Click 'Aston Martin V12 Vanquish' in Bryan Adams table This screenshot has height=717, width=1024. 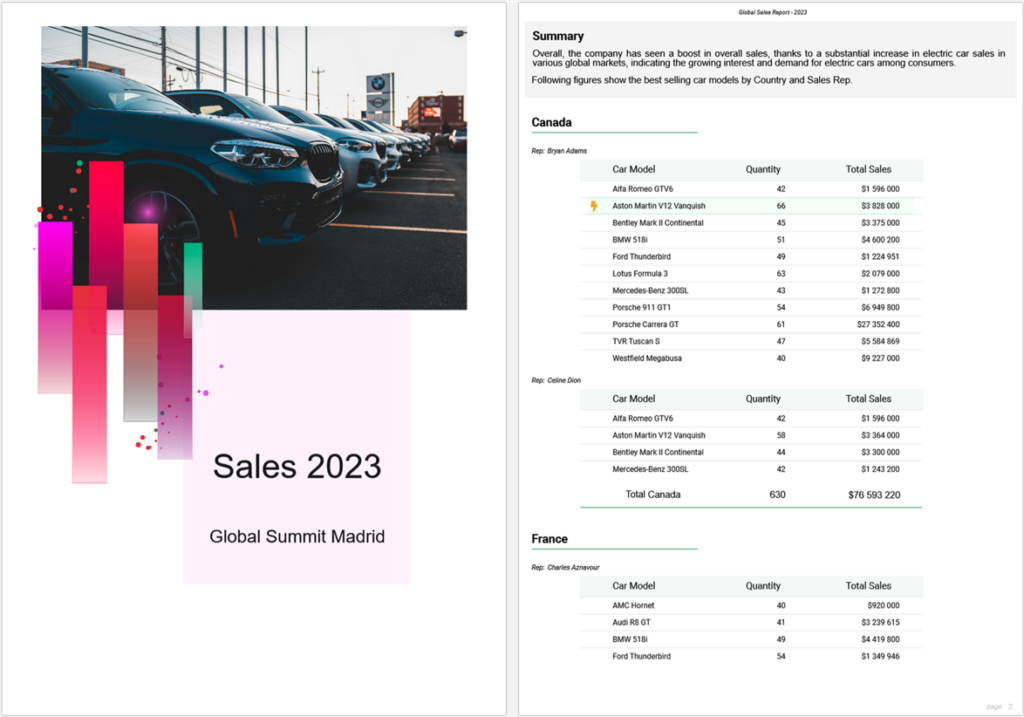click(658, 206)
